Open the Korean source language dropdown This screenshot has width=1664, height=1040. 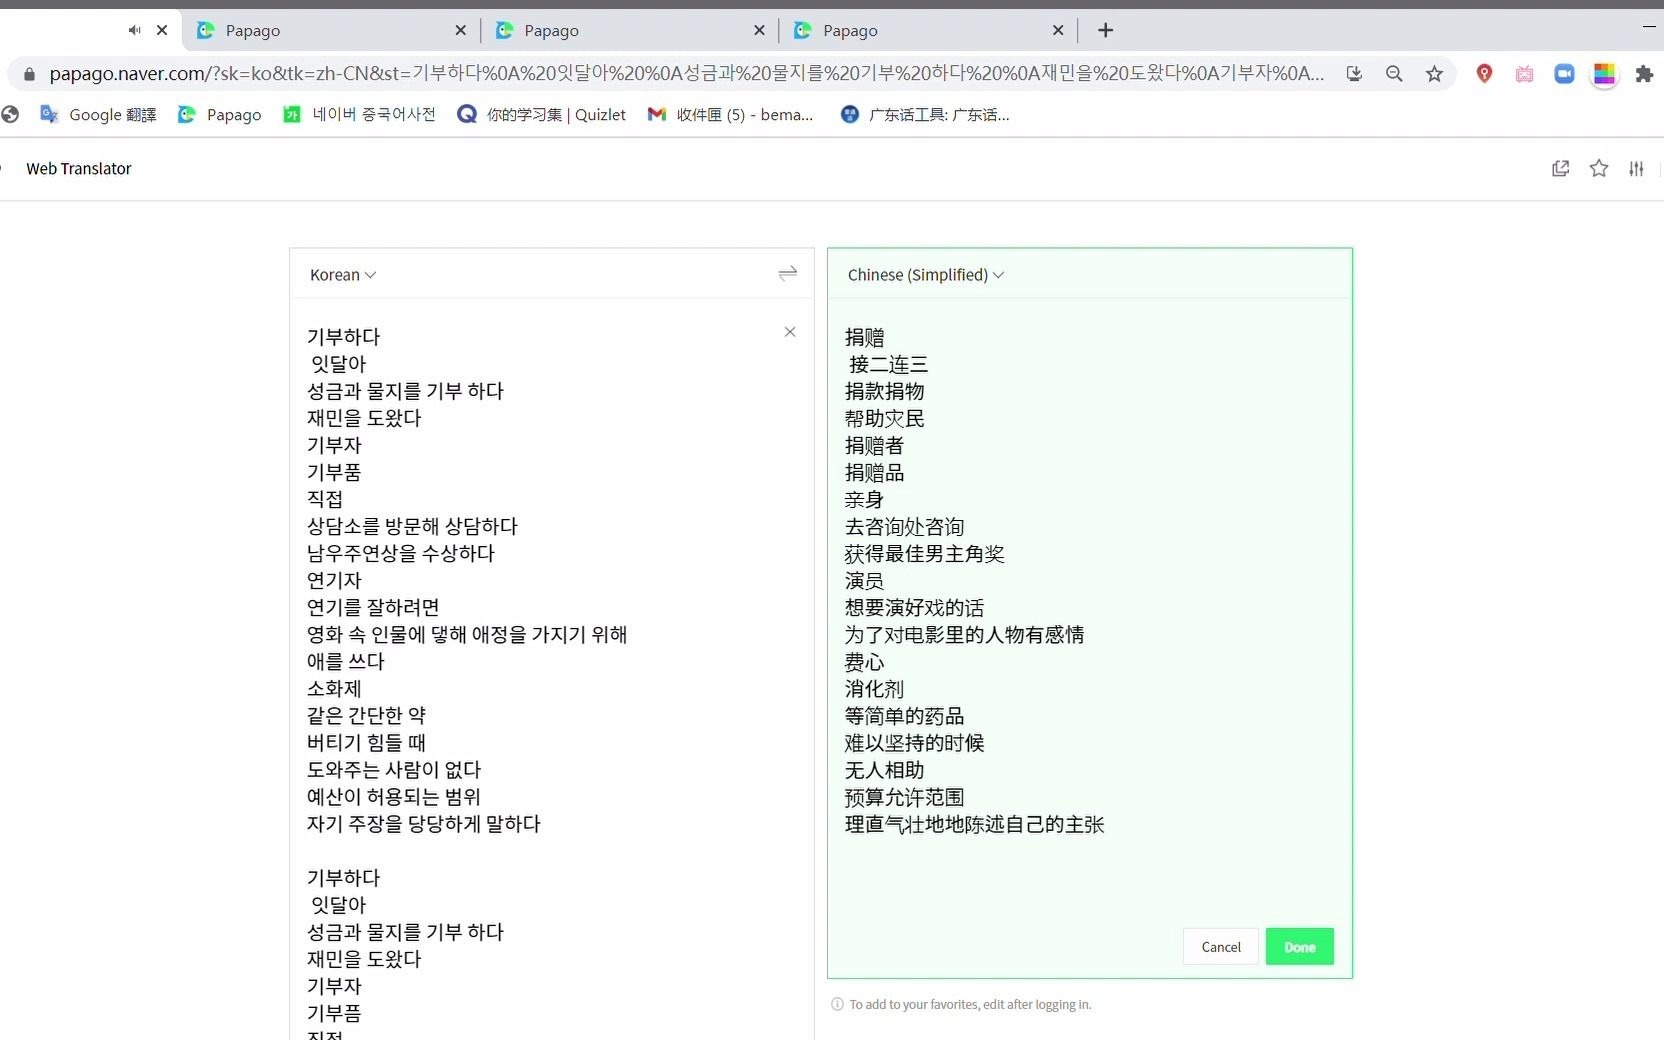(x=343, y=275)
